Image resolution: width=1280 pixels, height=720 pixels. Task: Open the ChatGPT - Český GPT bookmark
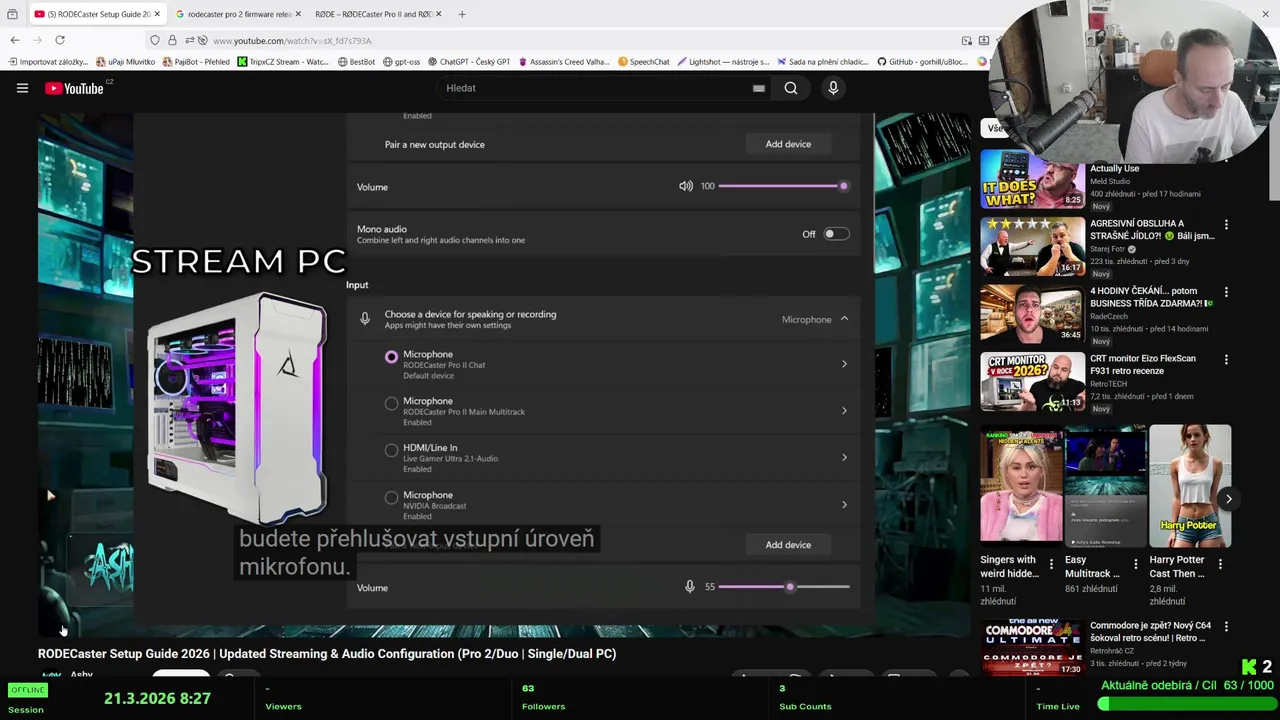[x=469, y=61]
